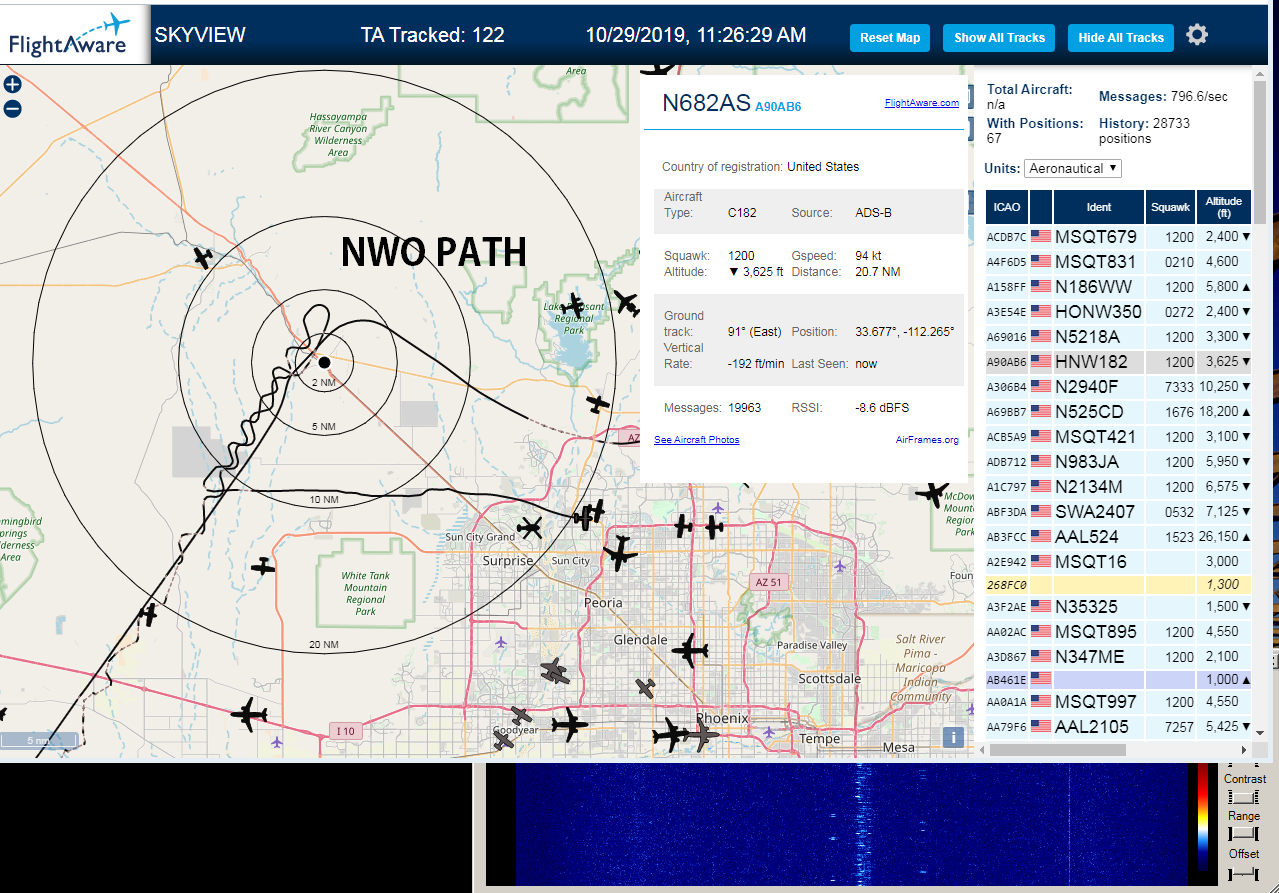Image resolution: width=1279 pixels, height=893 pixels.
Task: Sort table by Squawk column header
Action: coord(1171,207)
